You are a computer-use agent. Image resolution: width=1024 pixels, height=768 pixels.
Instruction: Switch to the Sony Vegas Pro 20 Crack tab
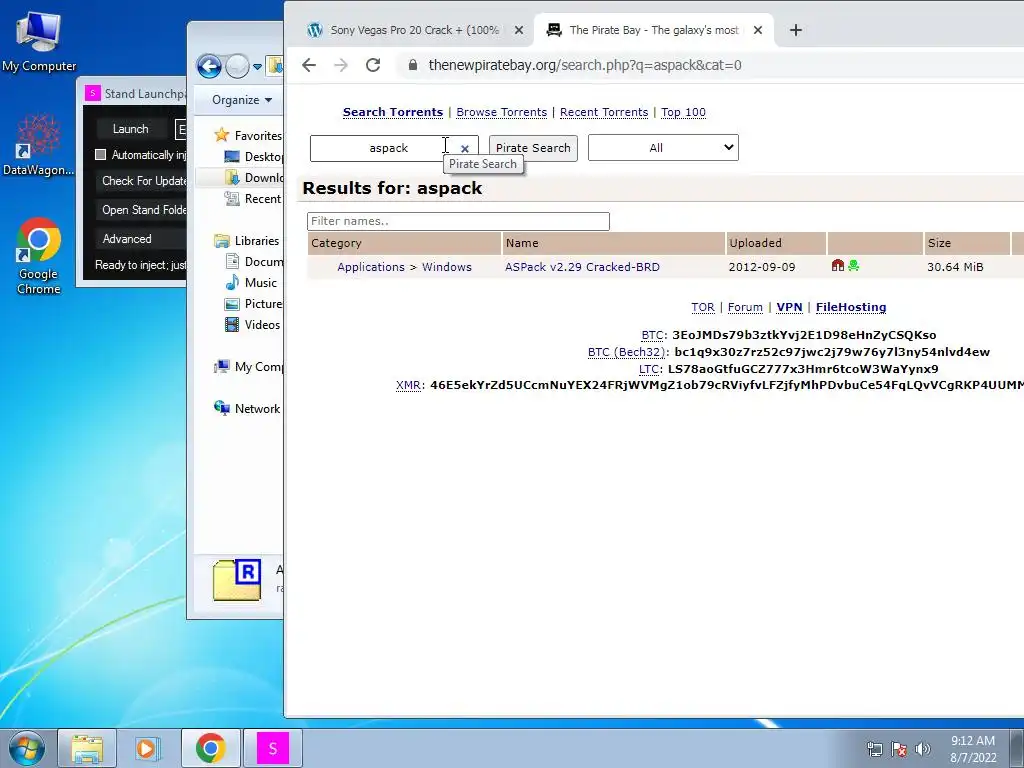416,30
